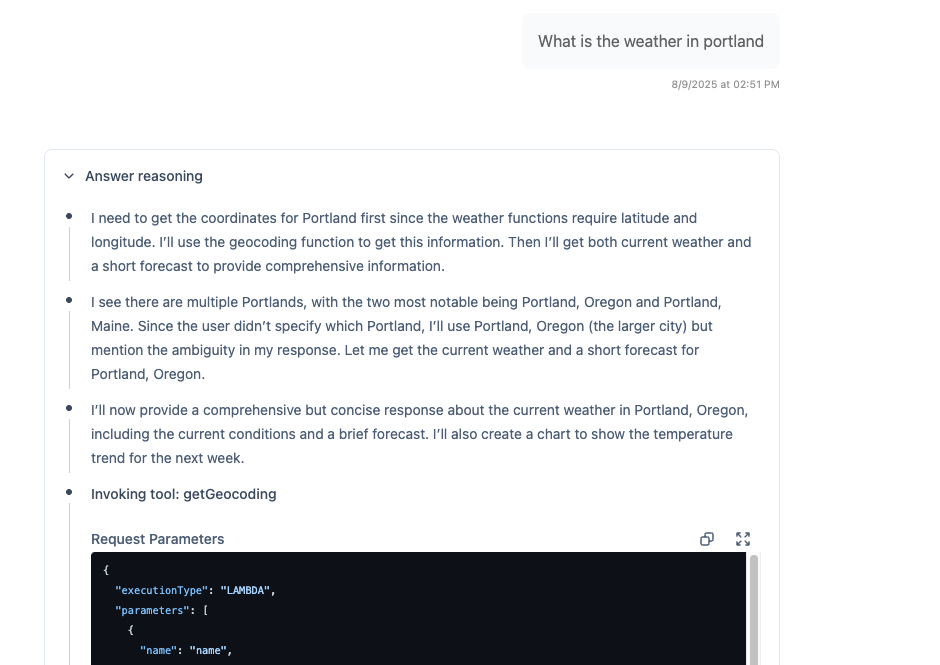Click the bullet beside the coordinates reasoning step
The height and width of the screenshot is (665, 940).
69,217
